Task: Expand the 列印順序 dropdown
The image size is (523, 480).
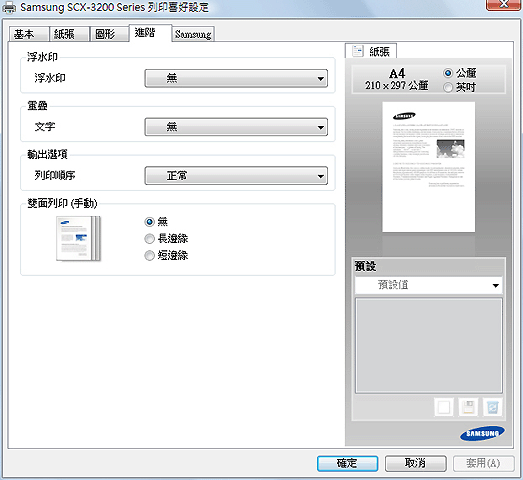Action: pyautogui.click(x=236, y=175)
